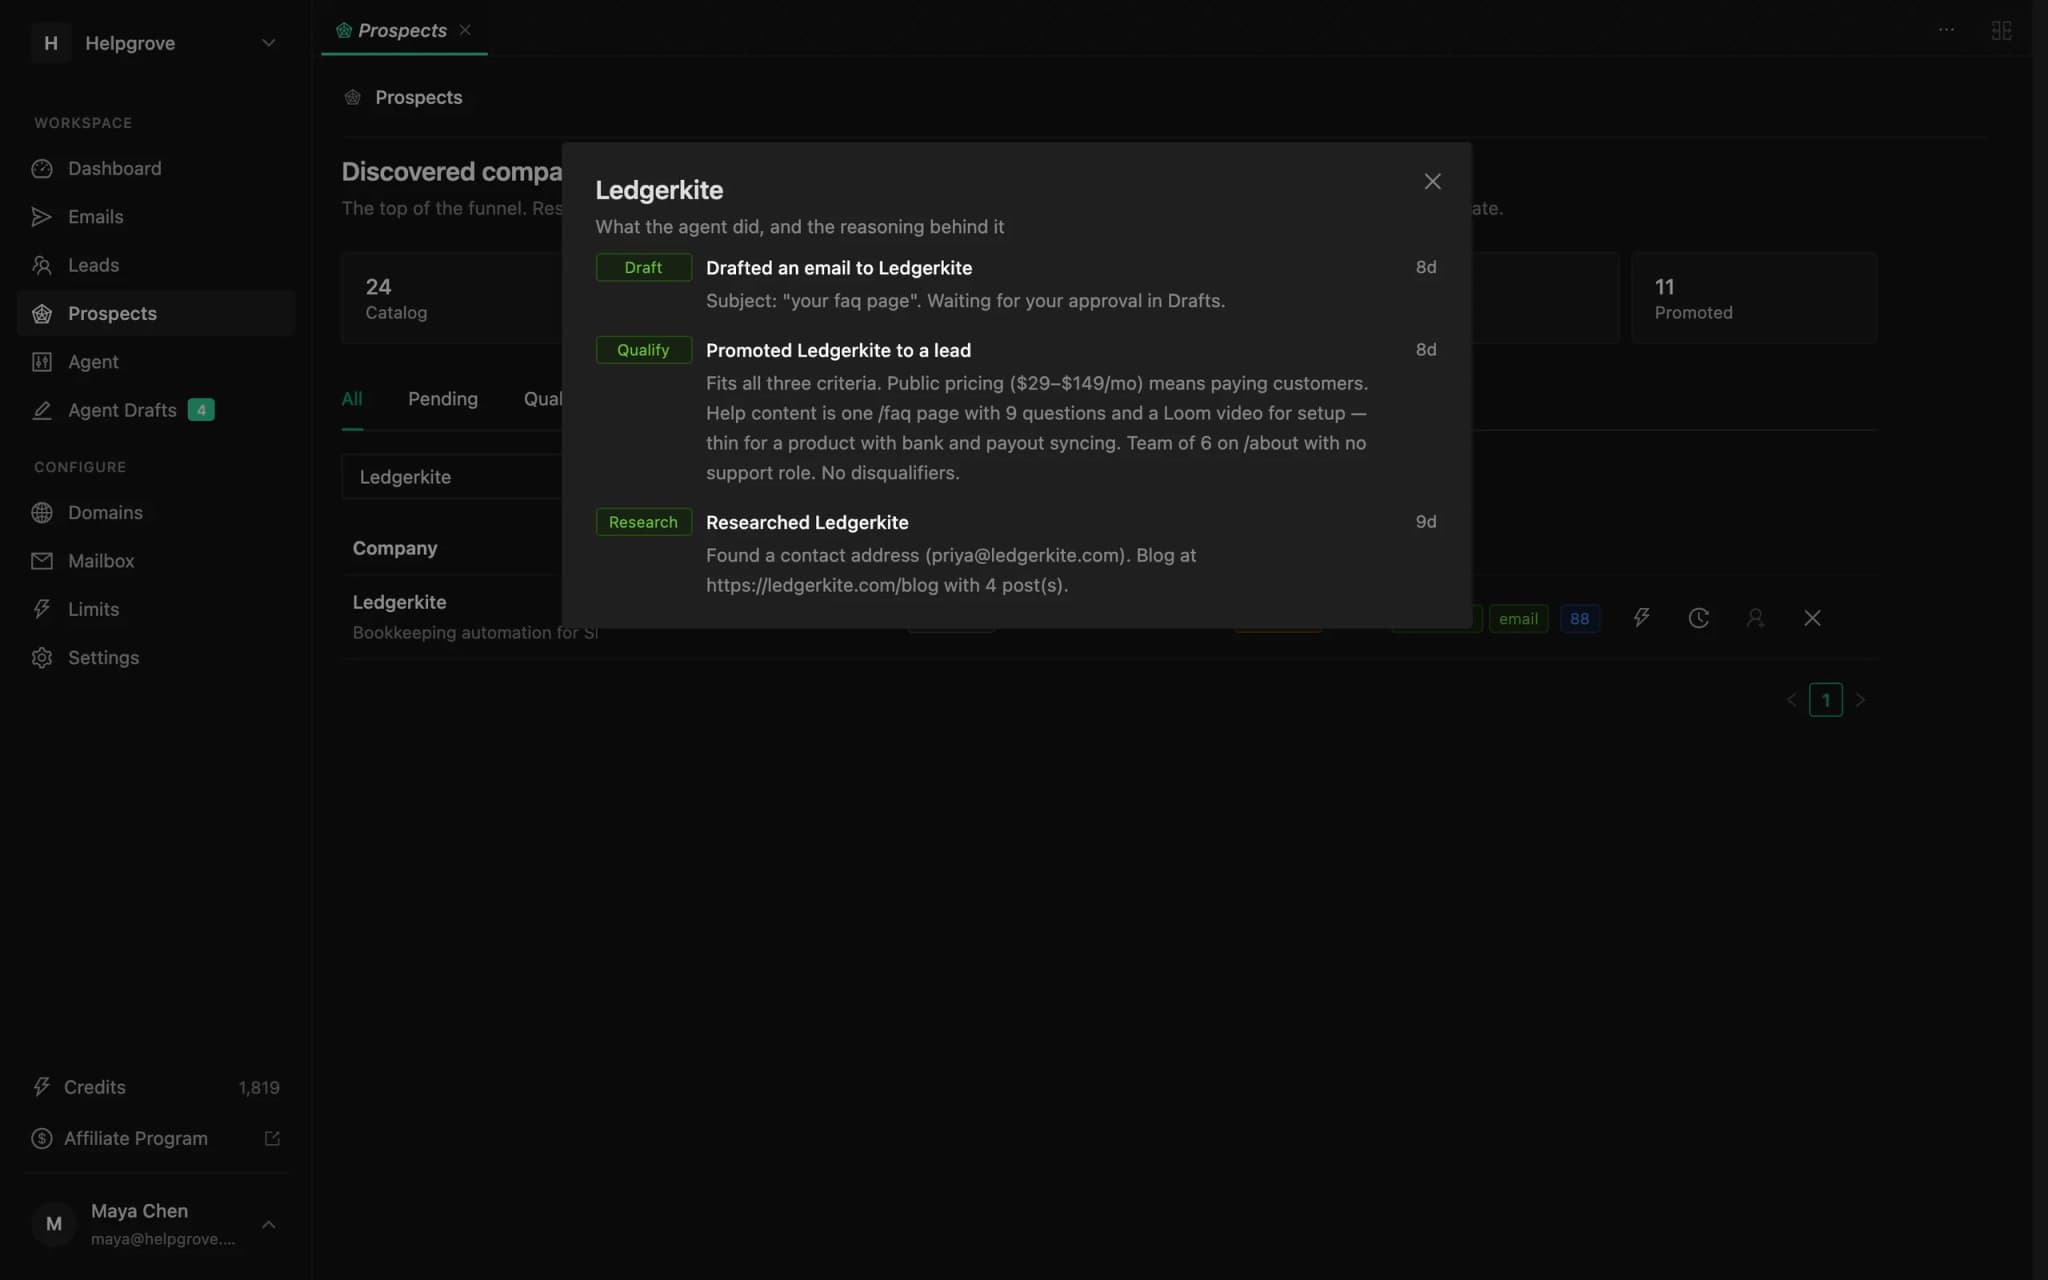
Task: Open the Emails sidebar item
Action: (x=156, y=216)
